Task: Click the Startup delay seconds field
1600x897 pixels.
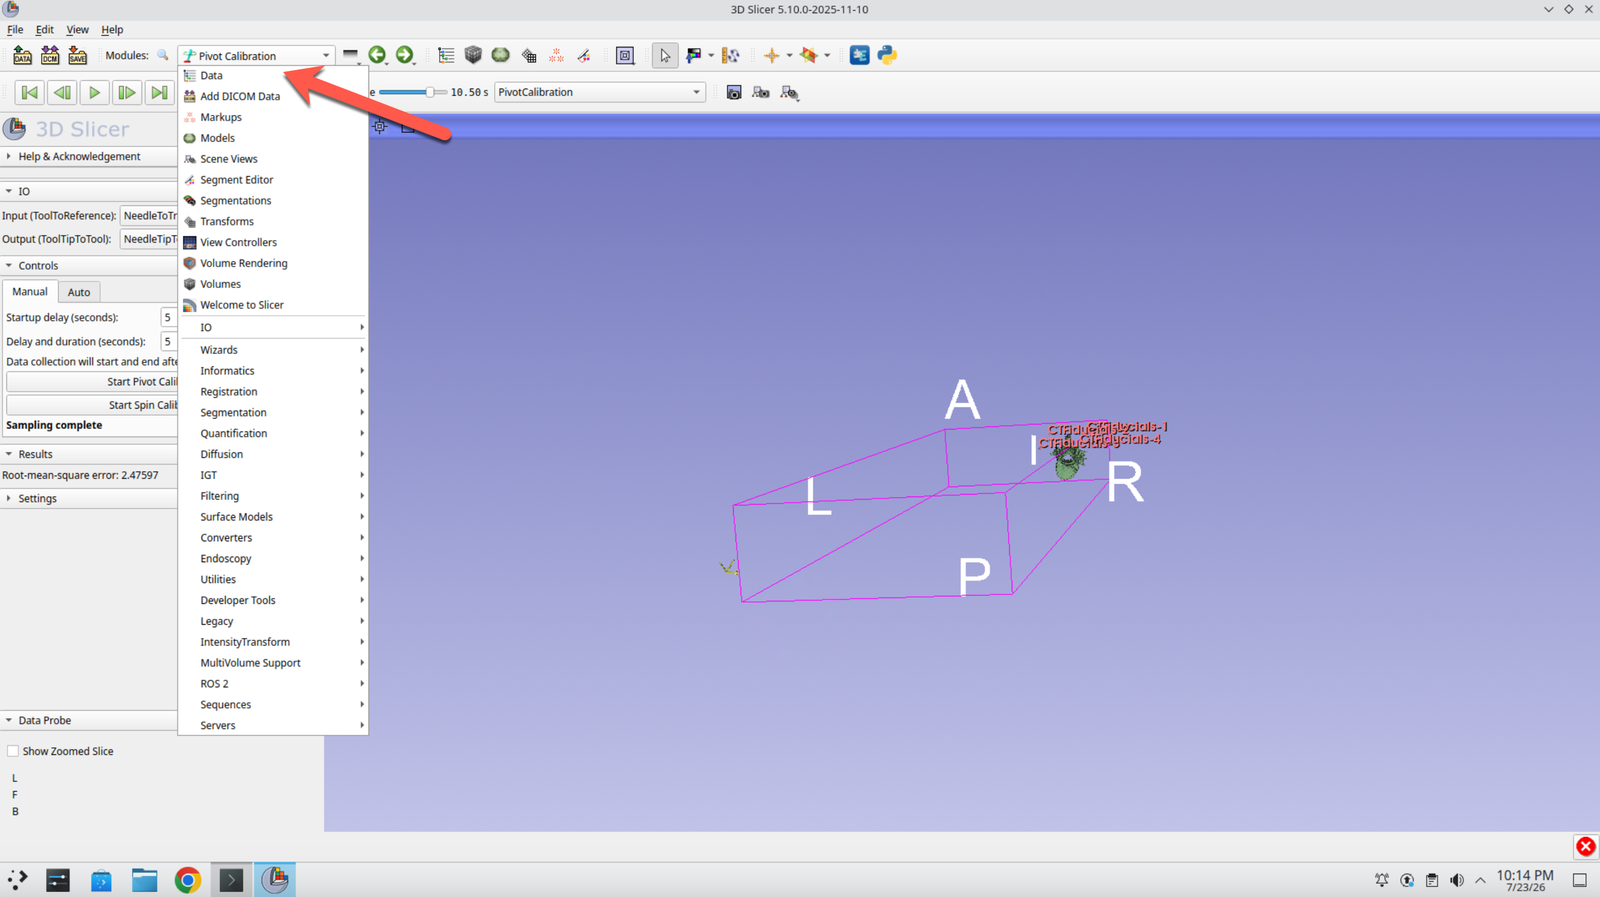Action: pos(169,317)
